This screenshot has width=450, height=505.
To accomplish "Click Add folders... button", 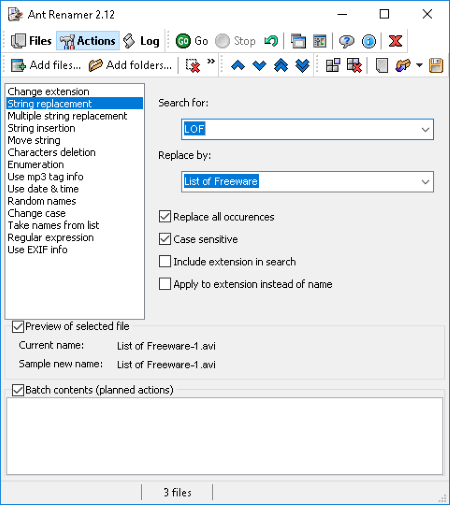I will [x=130, y=65].
